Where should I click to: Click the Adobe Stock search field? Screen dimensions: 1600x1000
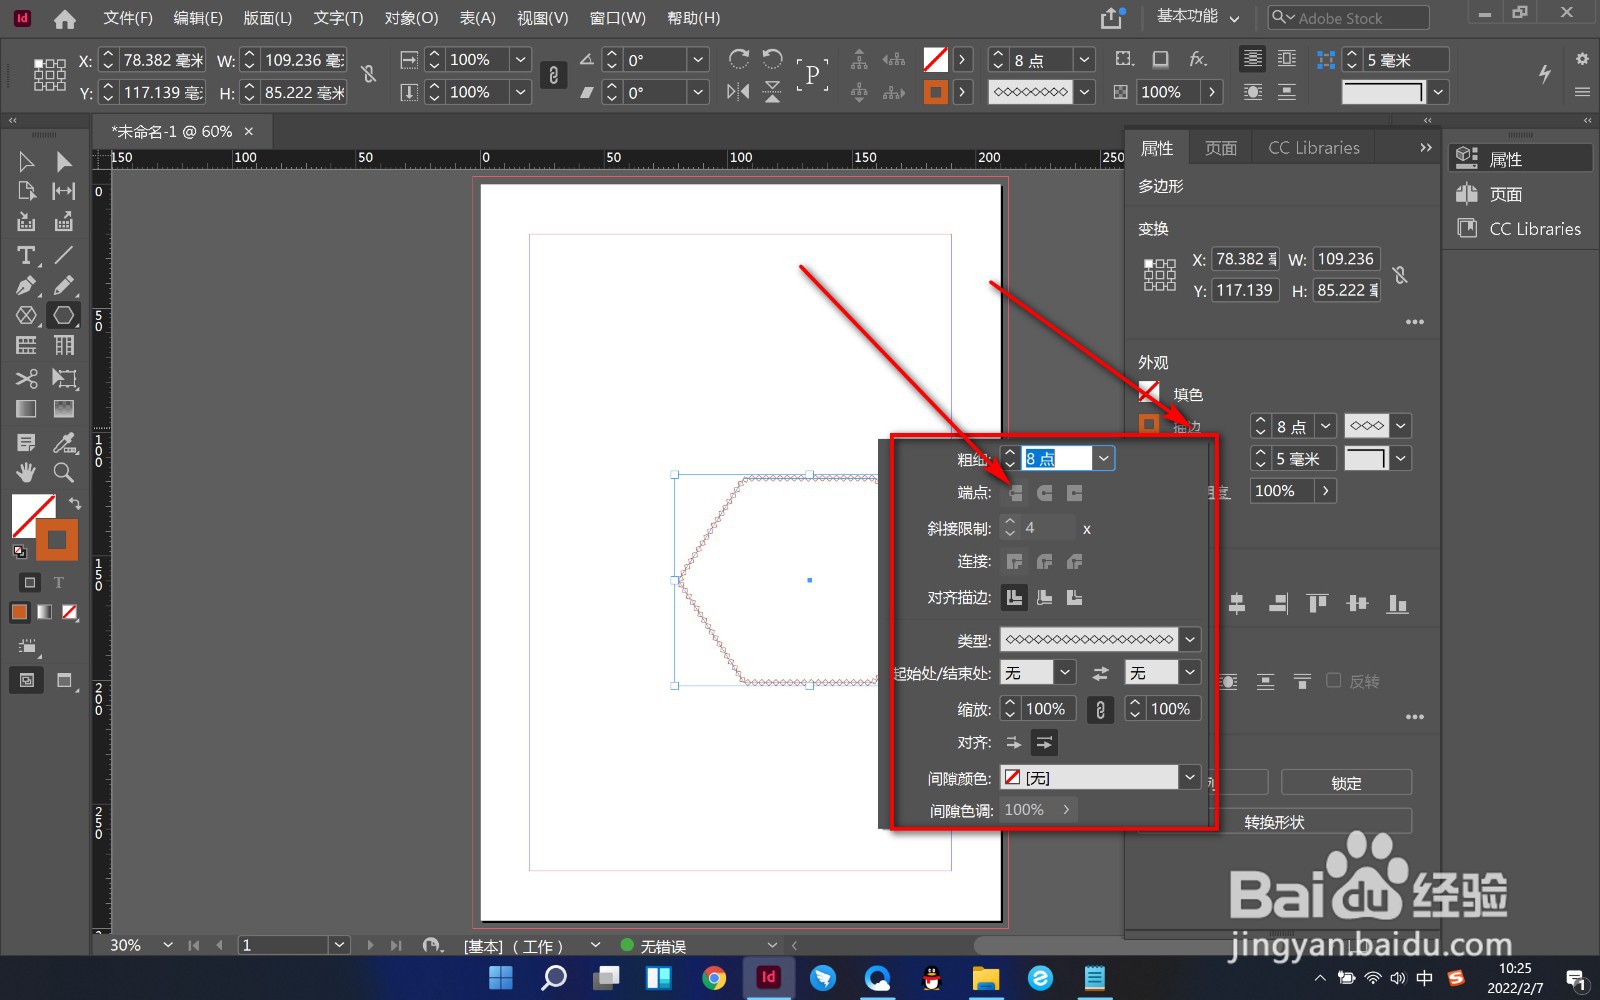tap(1349, 18)
